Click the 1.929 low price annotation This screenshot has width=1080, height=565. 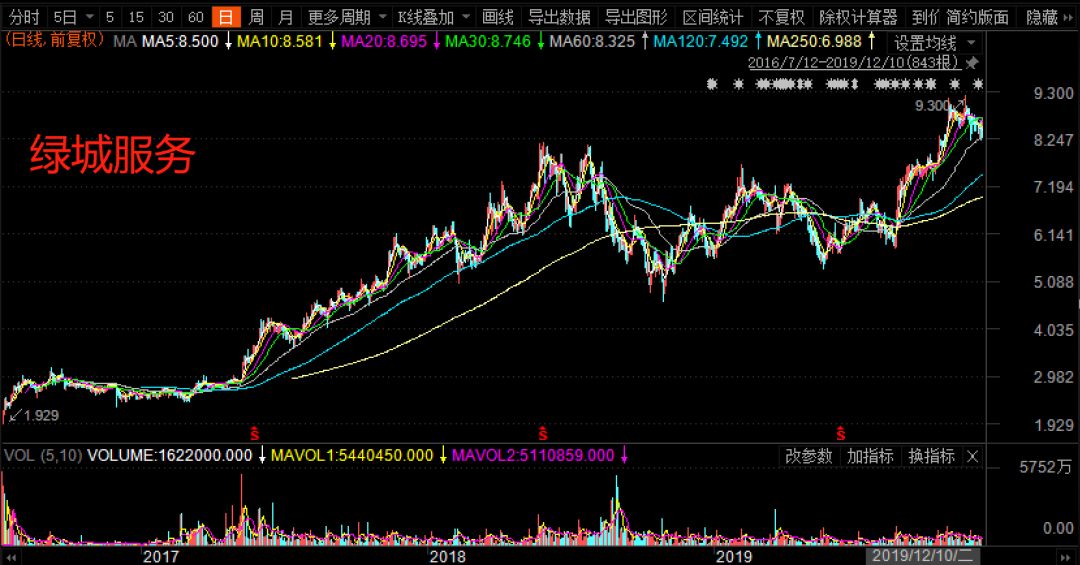(x=41, y=415)
